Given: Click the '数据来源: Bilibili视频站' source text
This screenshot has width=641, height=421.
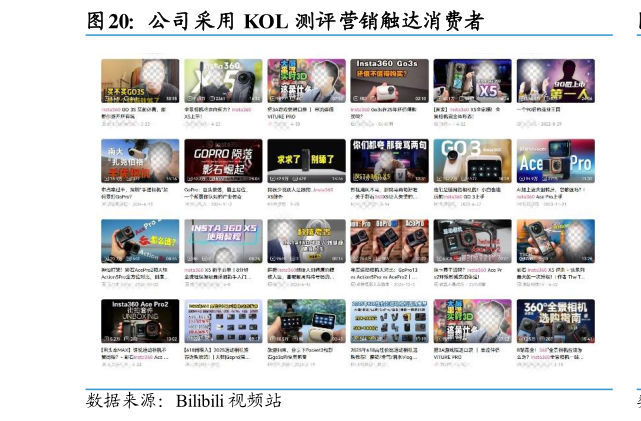Looking at the screenshot, I should [184, 401].
